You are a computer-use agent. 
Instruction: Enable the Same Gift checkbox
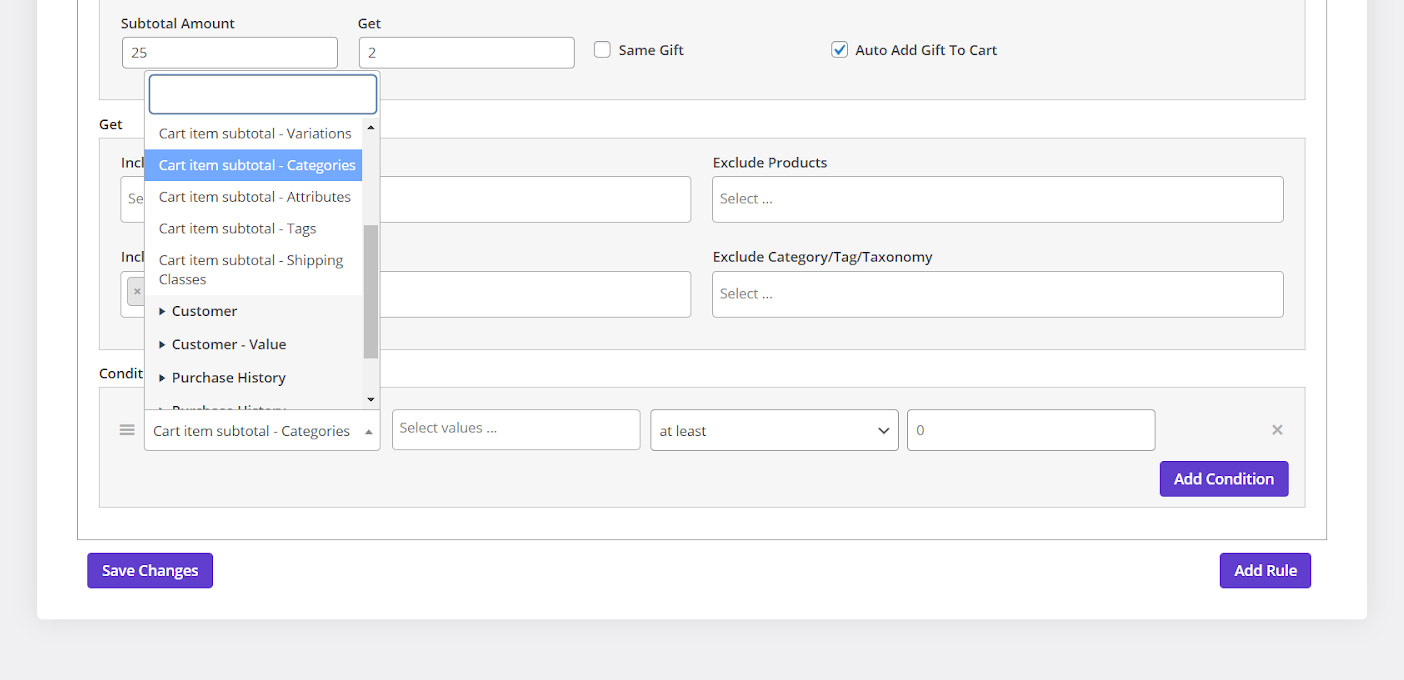coord(602,50)
